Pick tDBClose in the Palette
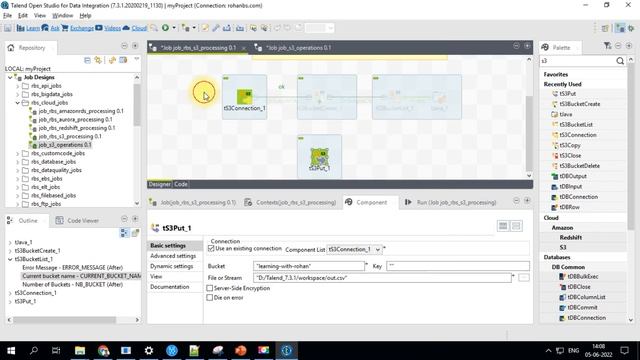 579,287
